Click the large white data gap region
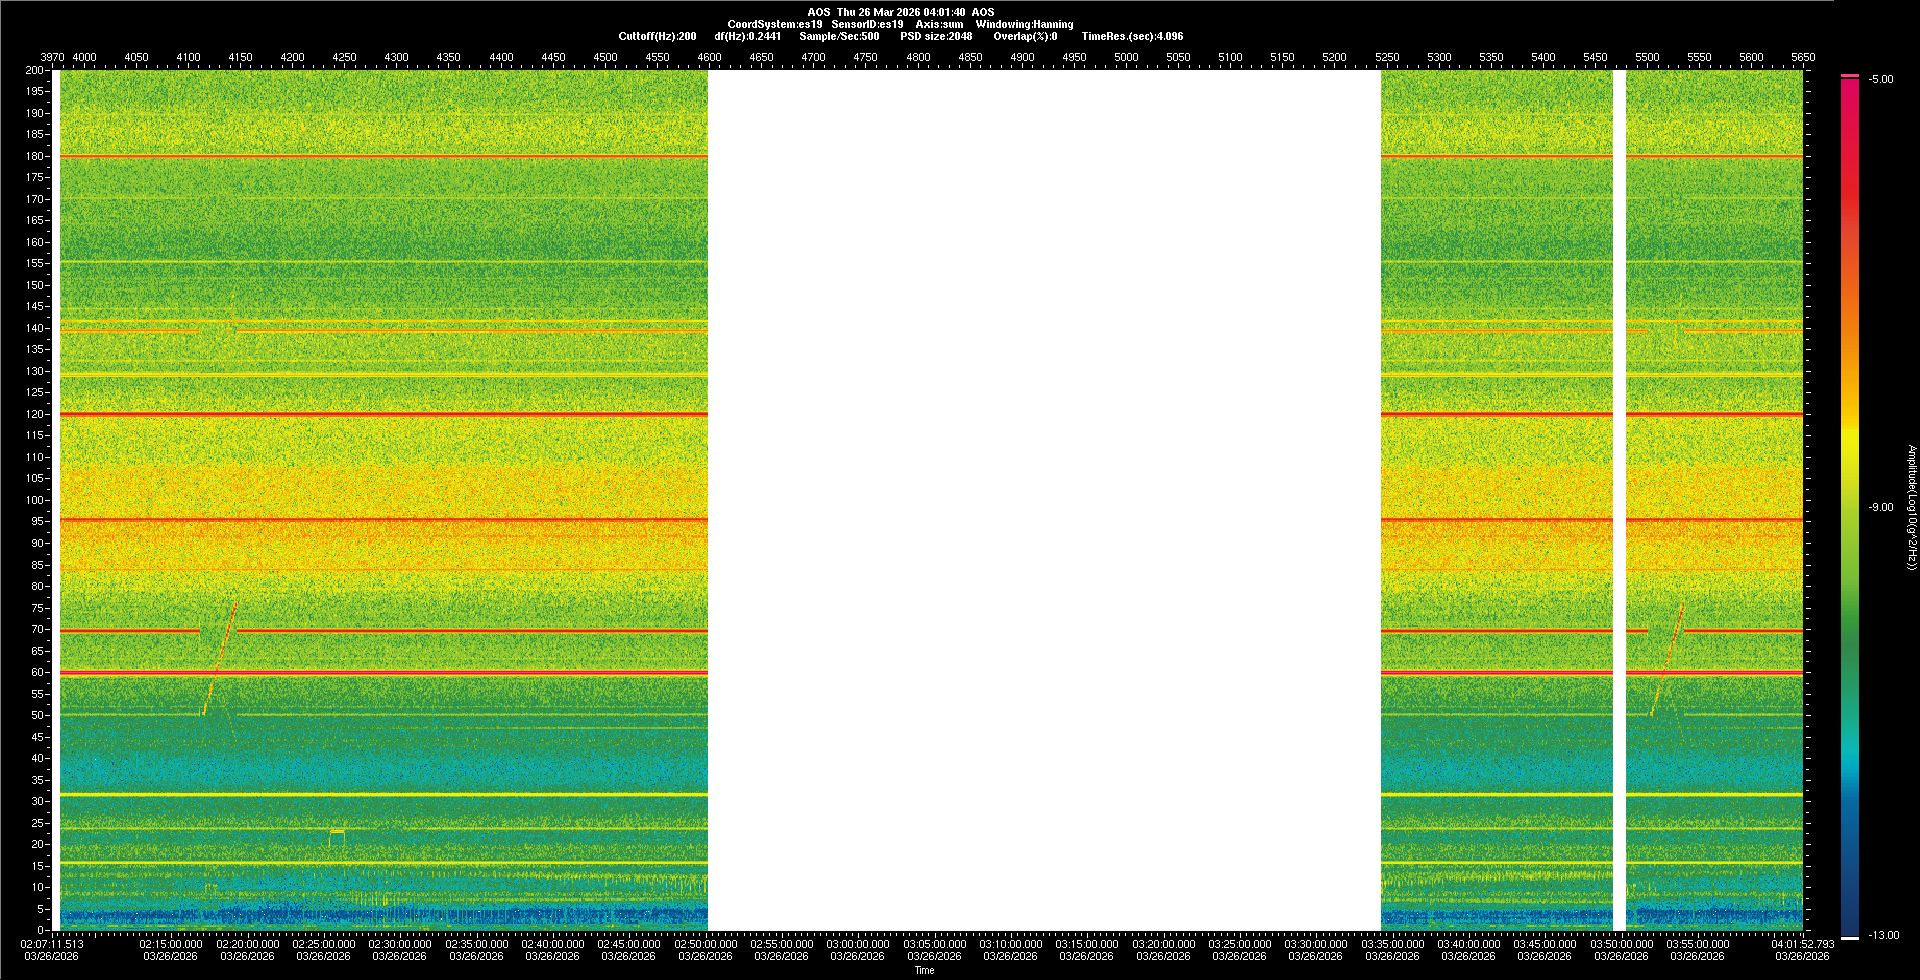This screenshot has height=980, width=1920. tap(1044, 500)
